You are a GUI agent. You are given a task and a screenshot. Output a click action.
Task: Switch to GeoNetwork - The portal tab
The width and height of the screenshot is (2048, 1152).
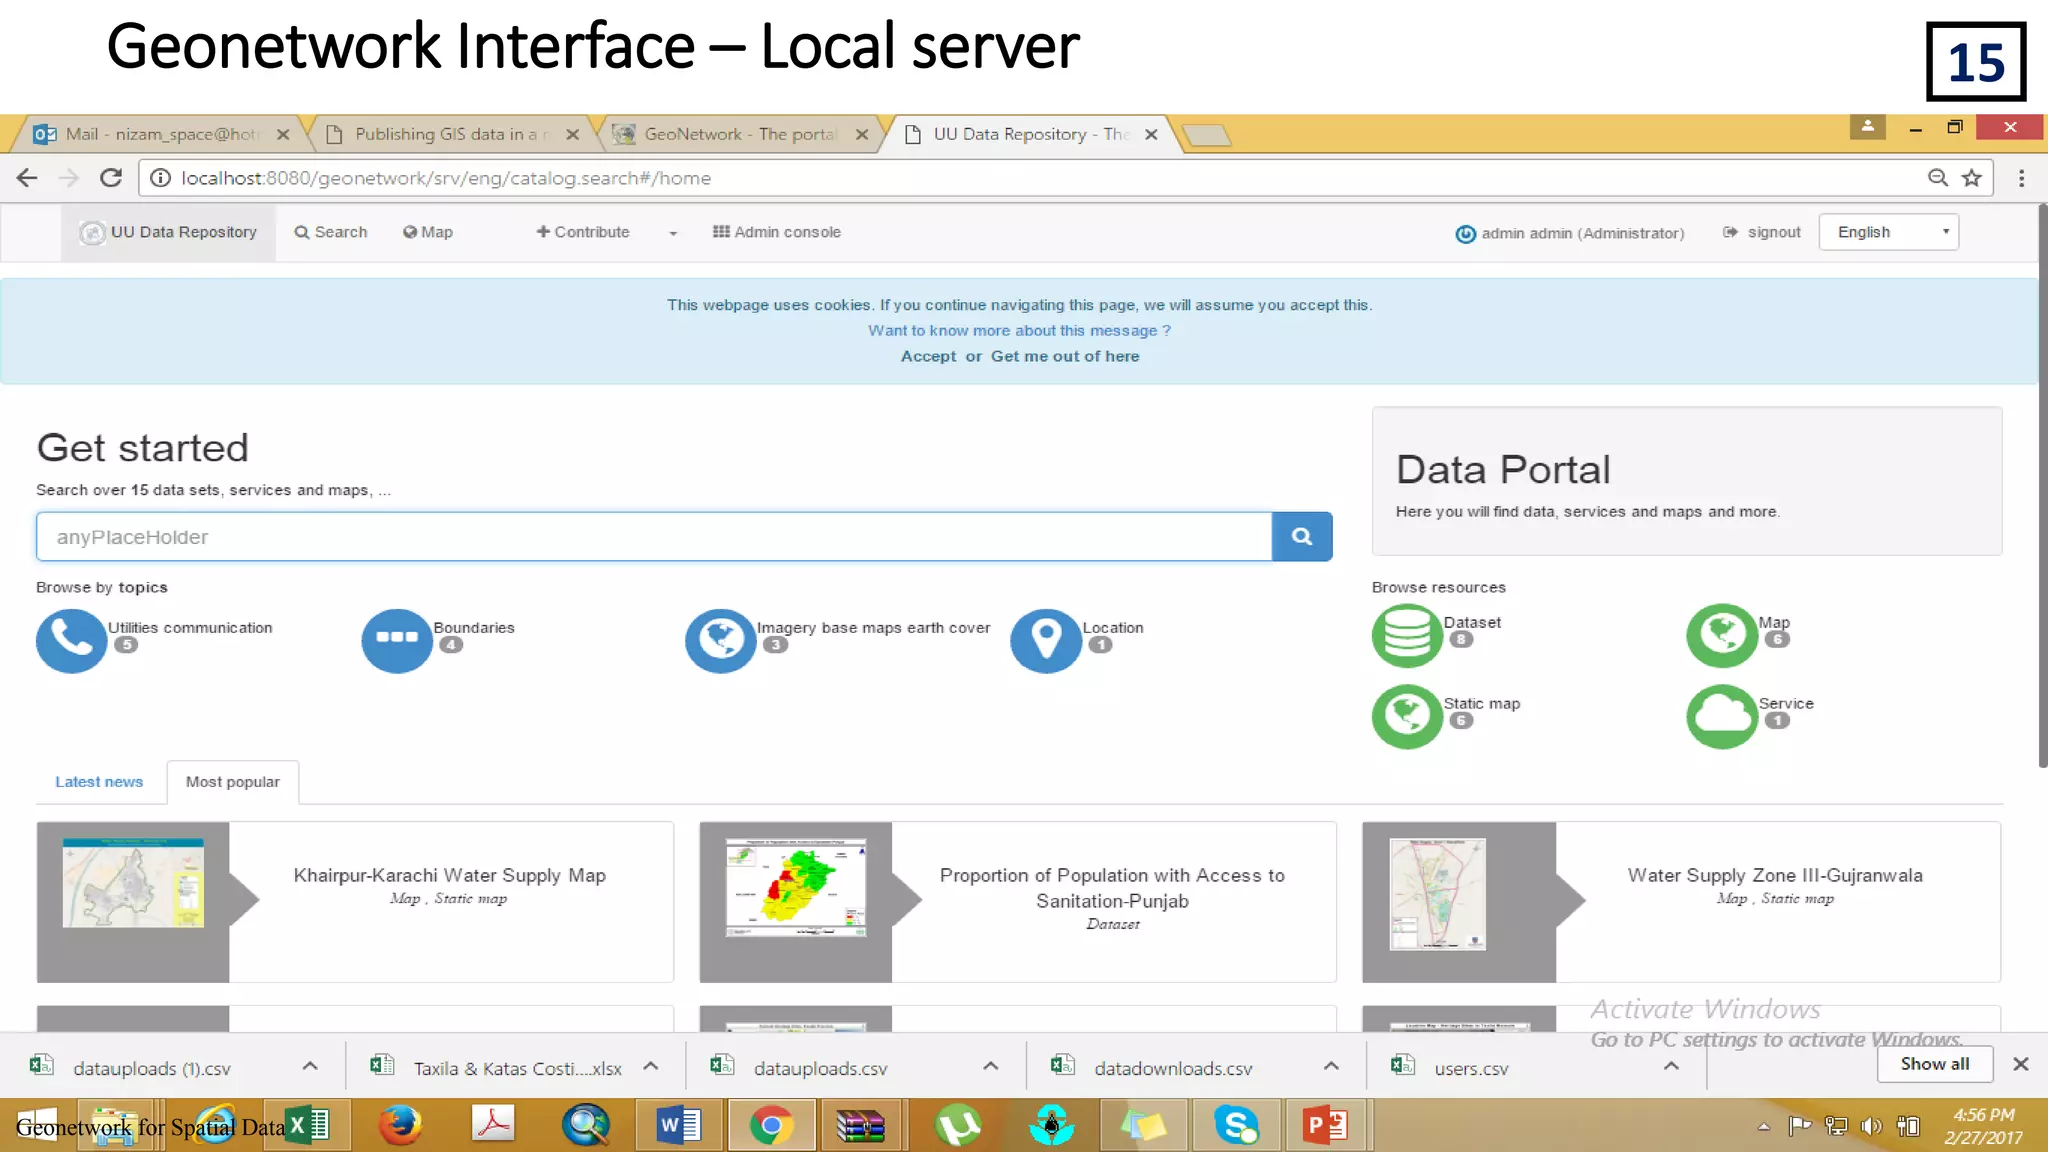click(x=742, y=134)
